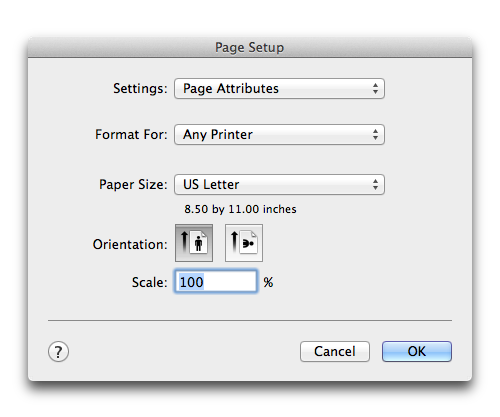Click the Paper Size popup up-down arrows
This screenshot has width=500, height=417.
[375, 185]
